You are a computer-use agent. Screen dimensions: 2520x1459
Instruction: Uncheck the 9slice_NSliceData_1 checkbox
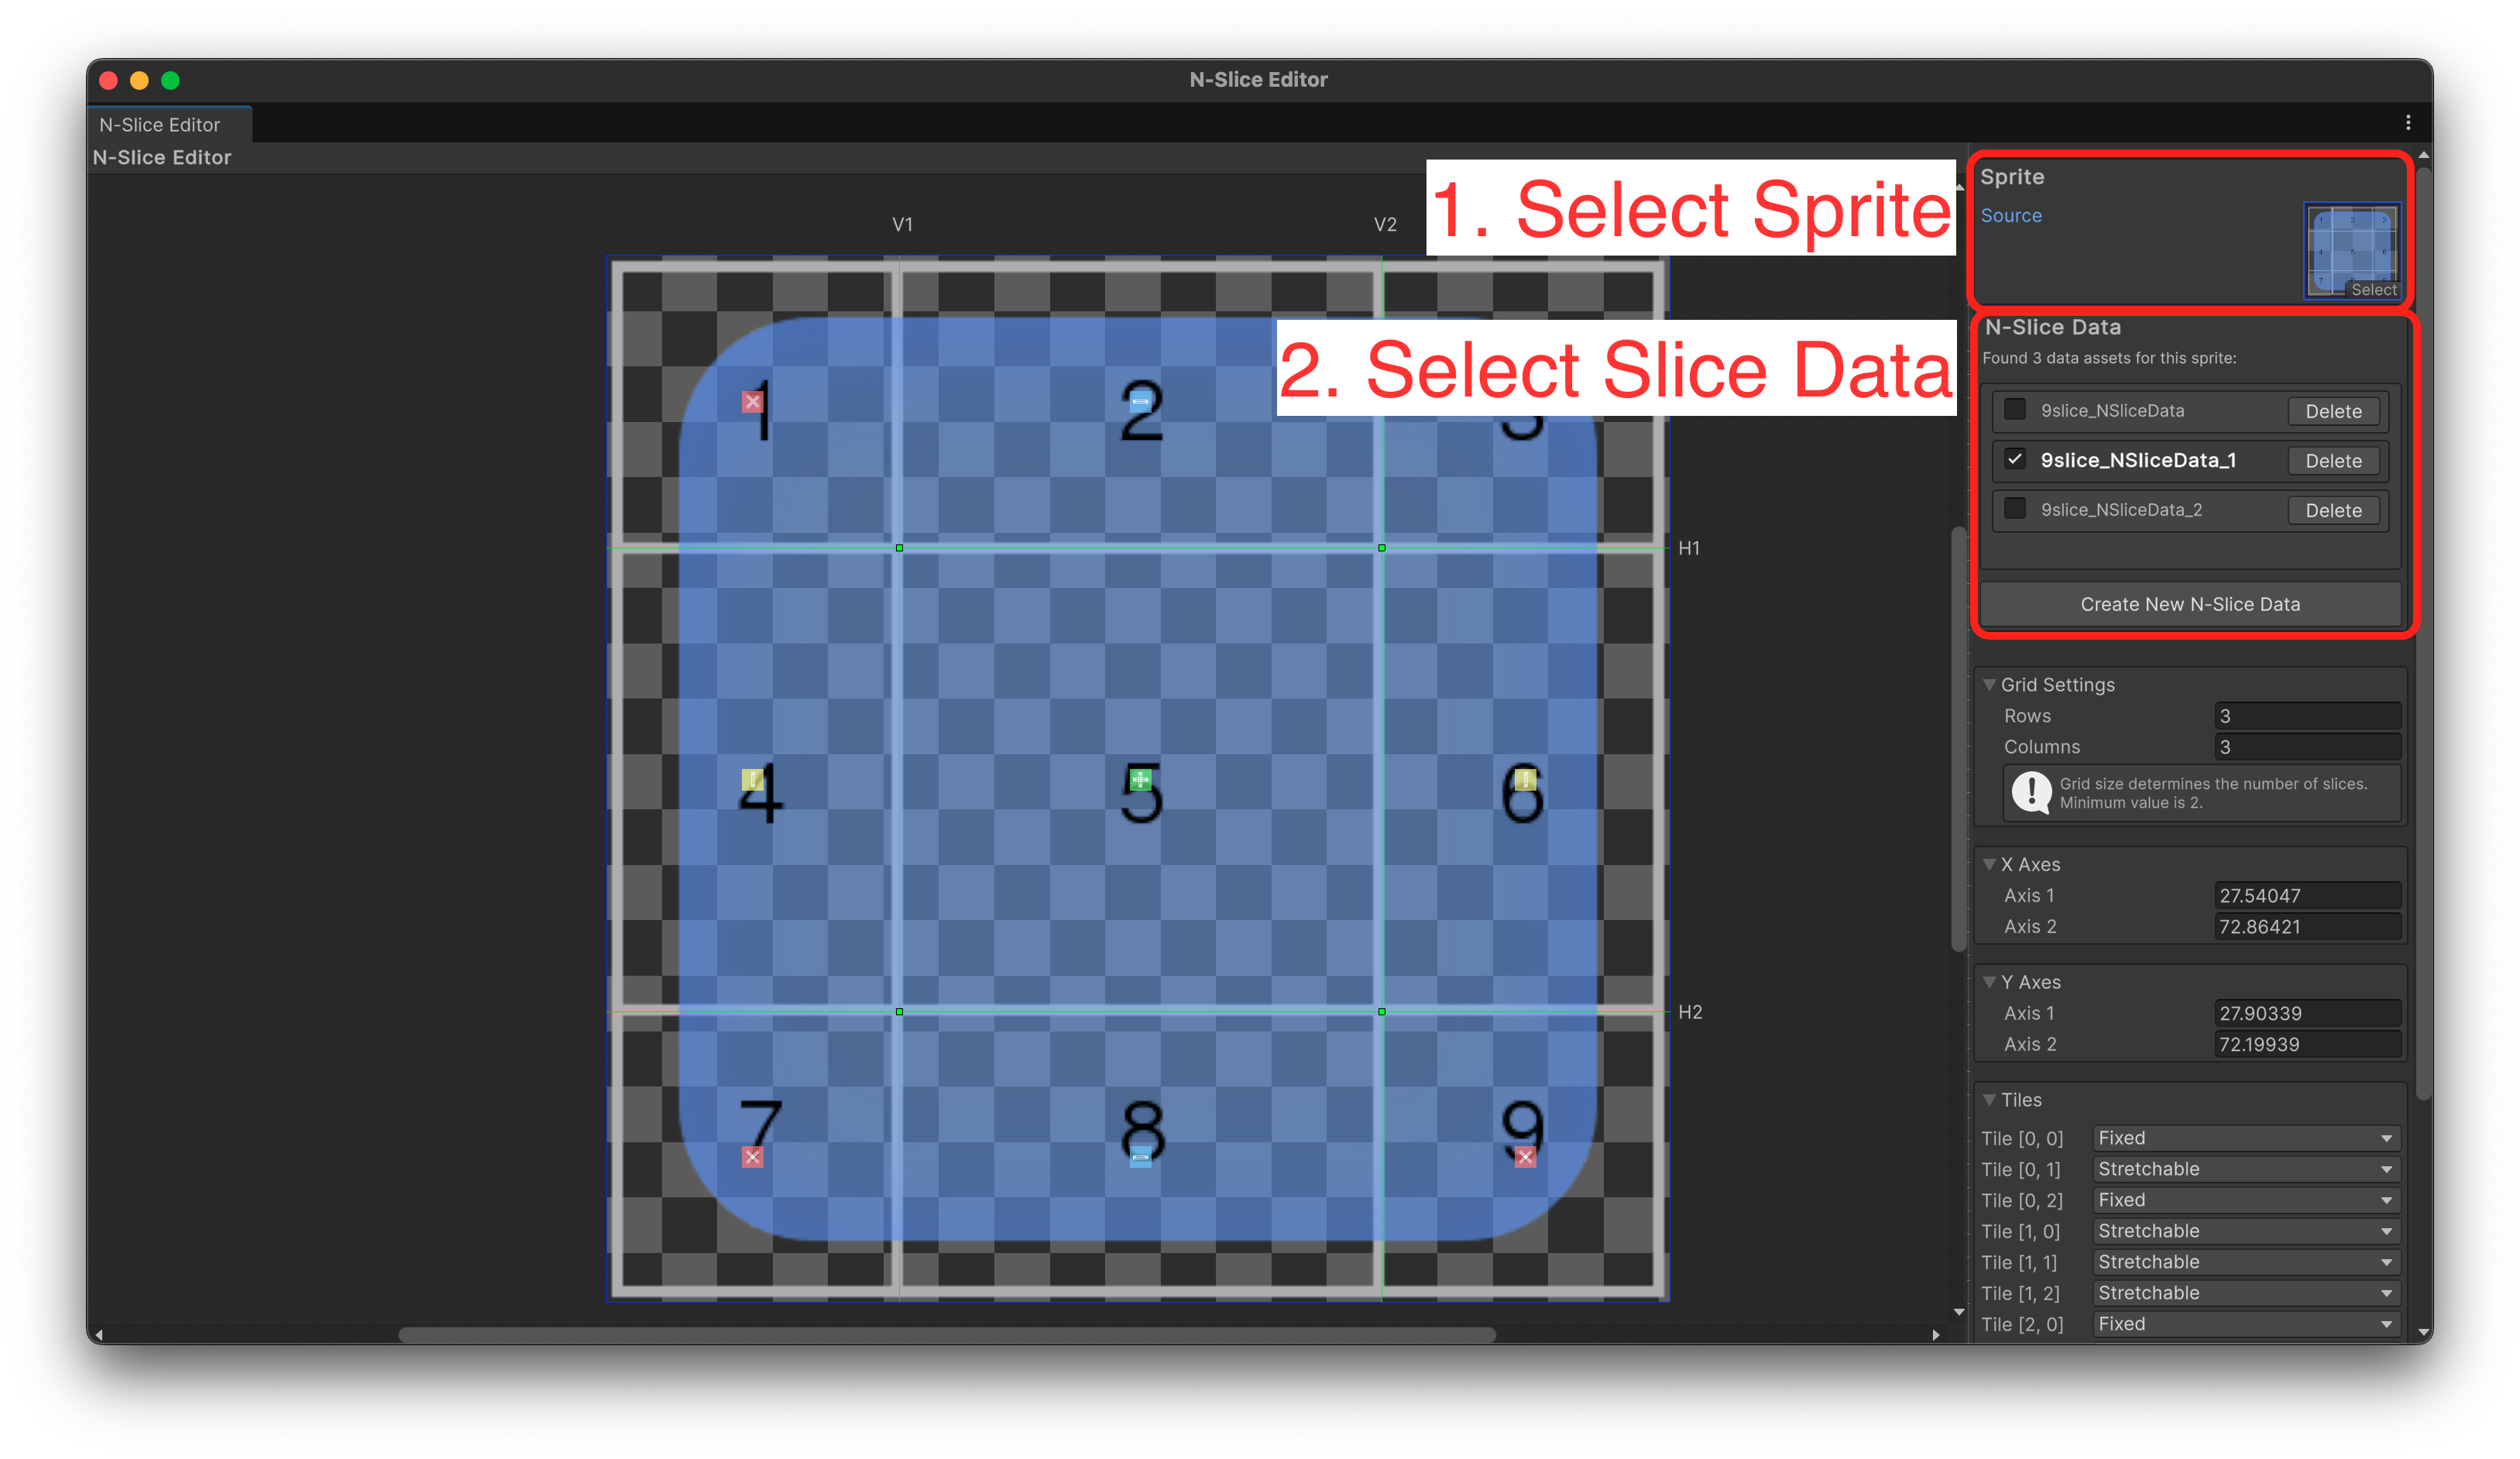[x=2015, y=459]
